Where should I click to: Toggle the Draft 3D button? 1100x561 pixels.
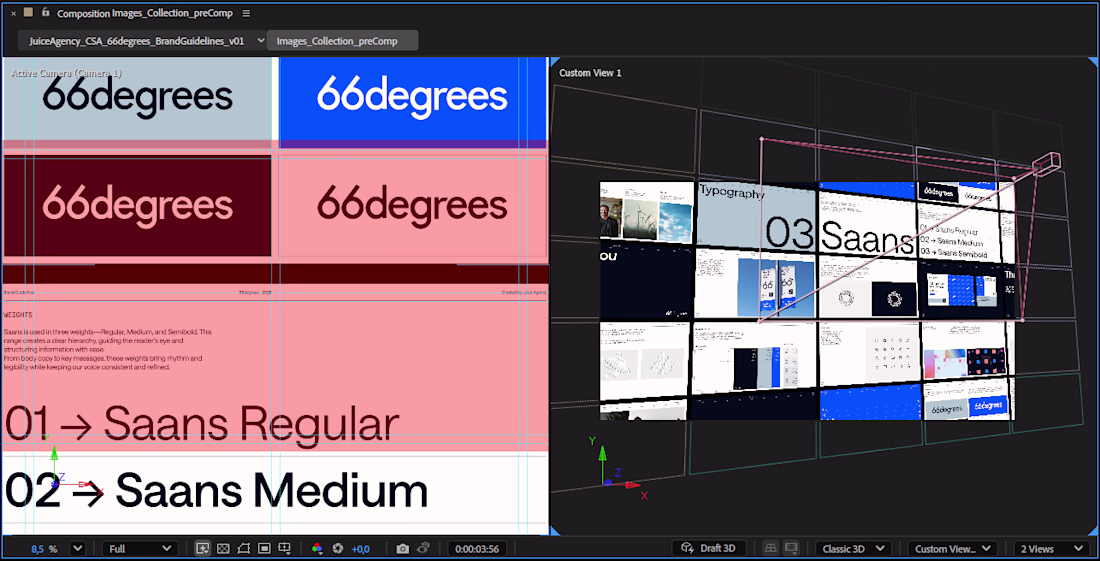(709, 548)
